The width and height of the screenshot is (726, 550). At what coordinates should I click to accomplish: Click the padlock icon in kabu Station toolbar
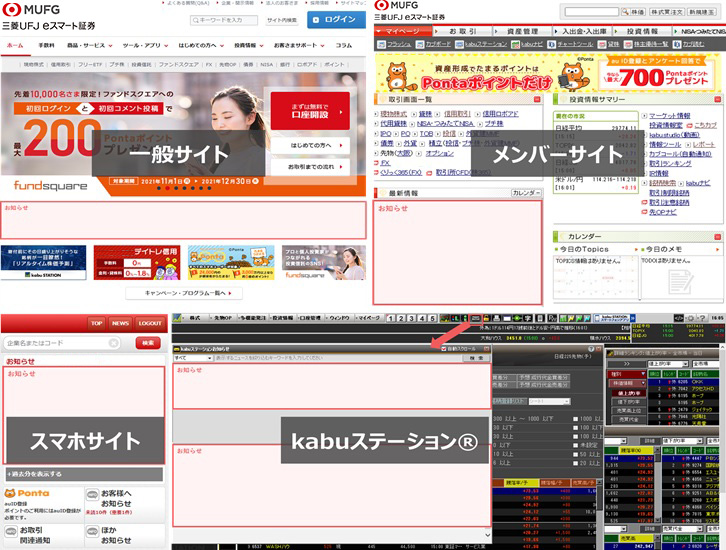click(487, 318)
